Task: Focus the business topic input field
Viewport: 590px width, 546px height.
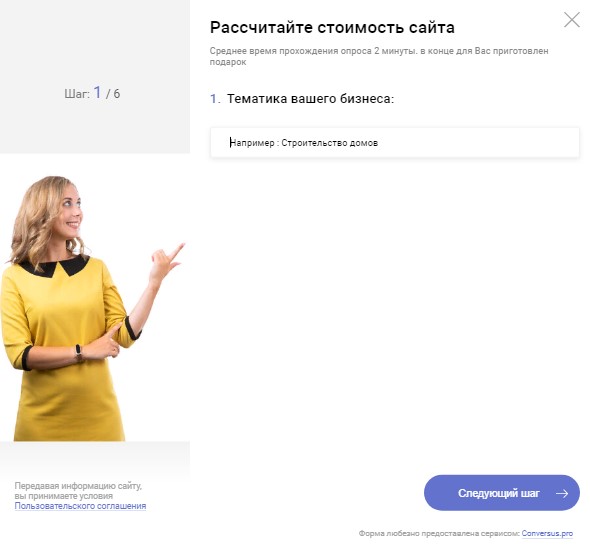Action: 395,143
